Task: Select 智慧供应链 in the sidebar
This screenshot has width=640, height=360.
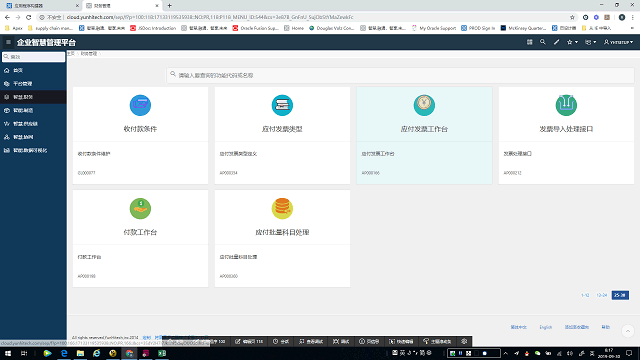Action: [33, 124]
